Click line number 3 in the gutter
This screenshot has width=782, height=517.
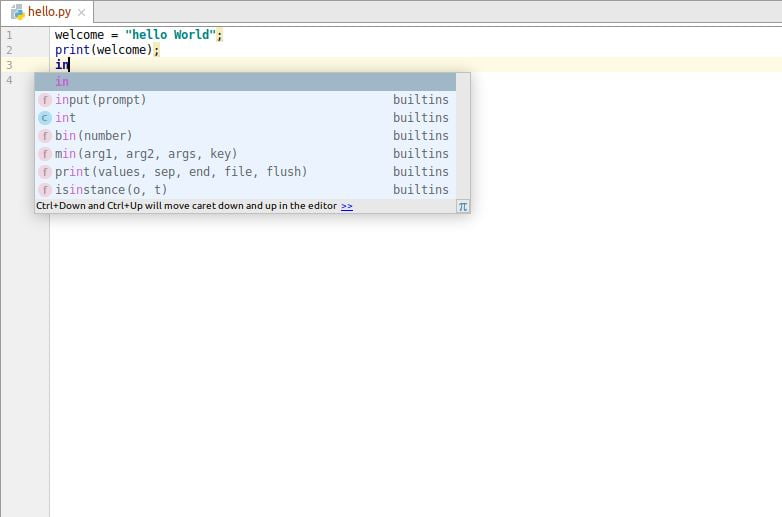[x=9, y=65]
